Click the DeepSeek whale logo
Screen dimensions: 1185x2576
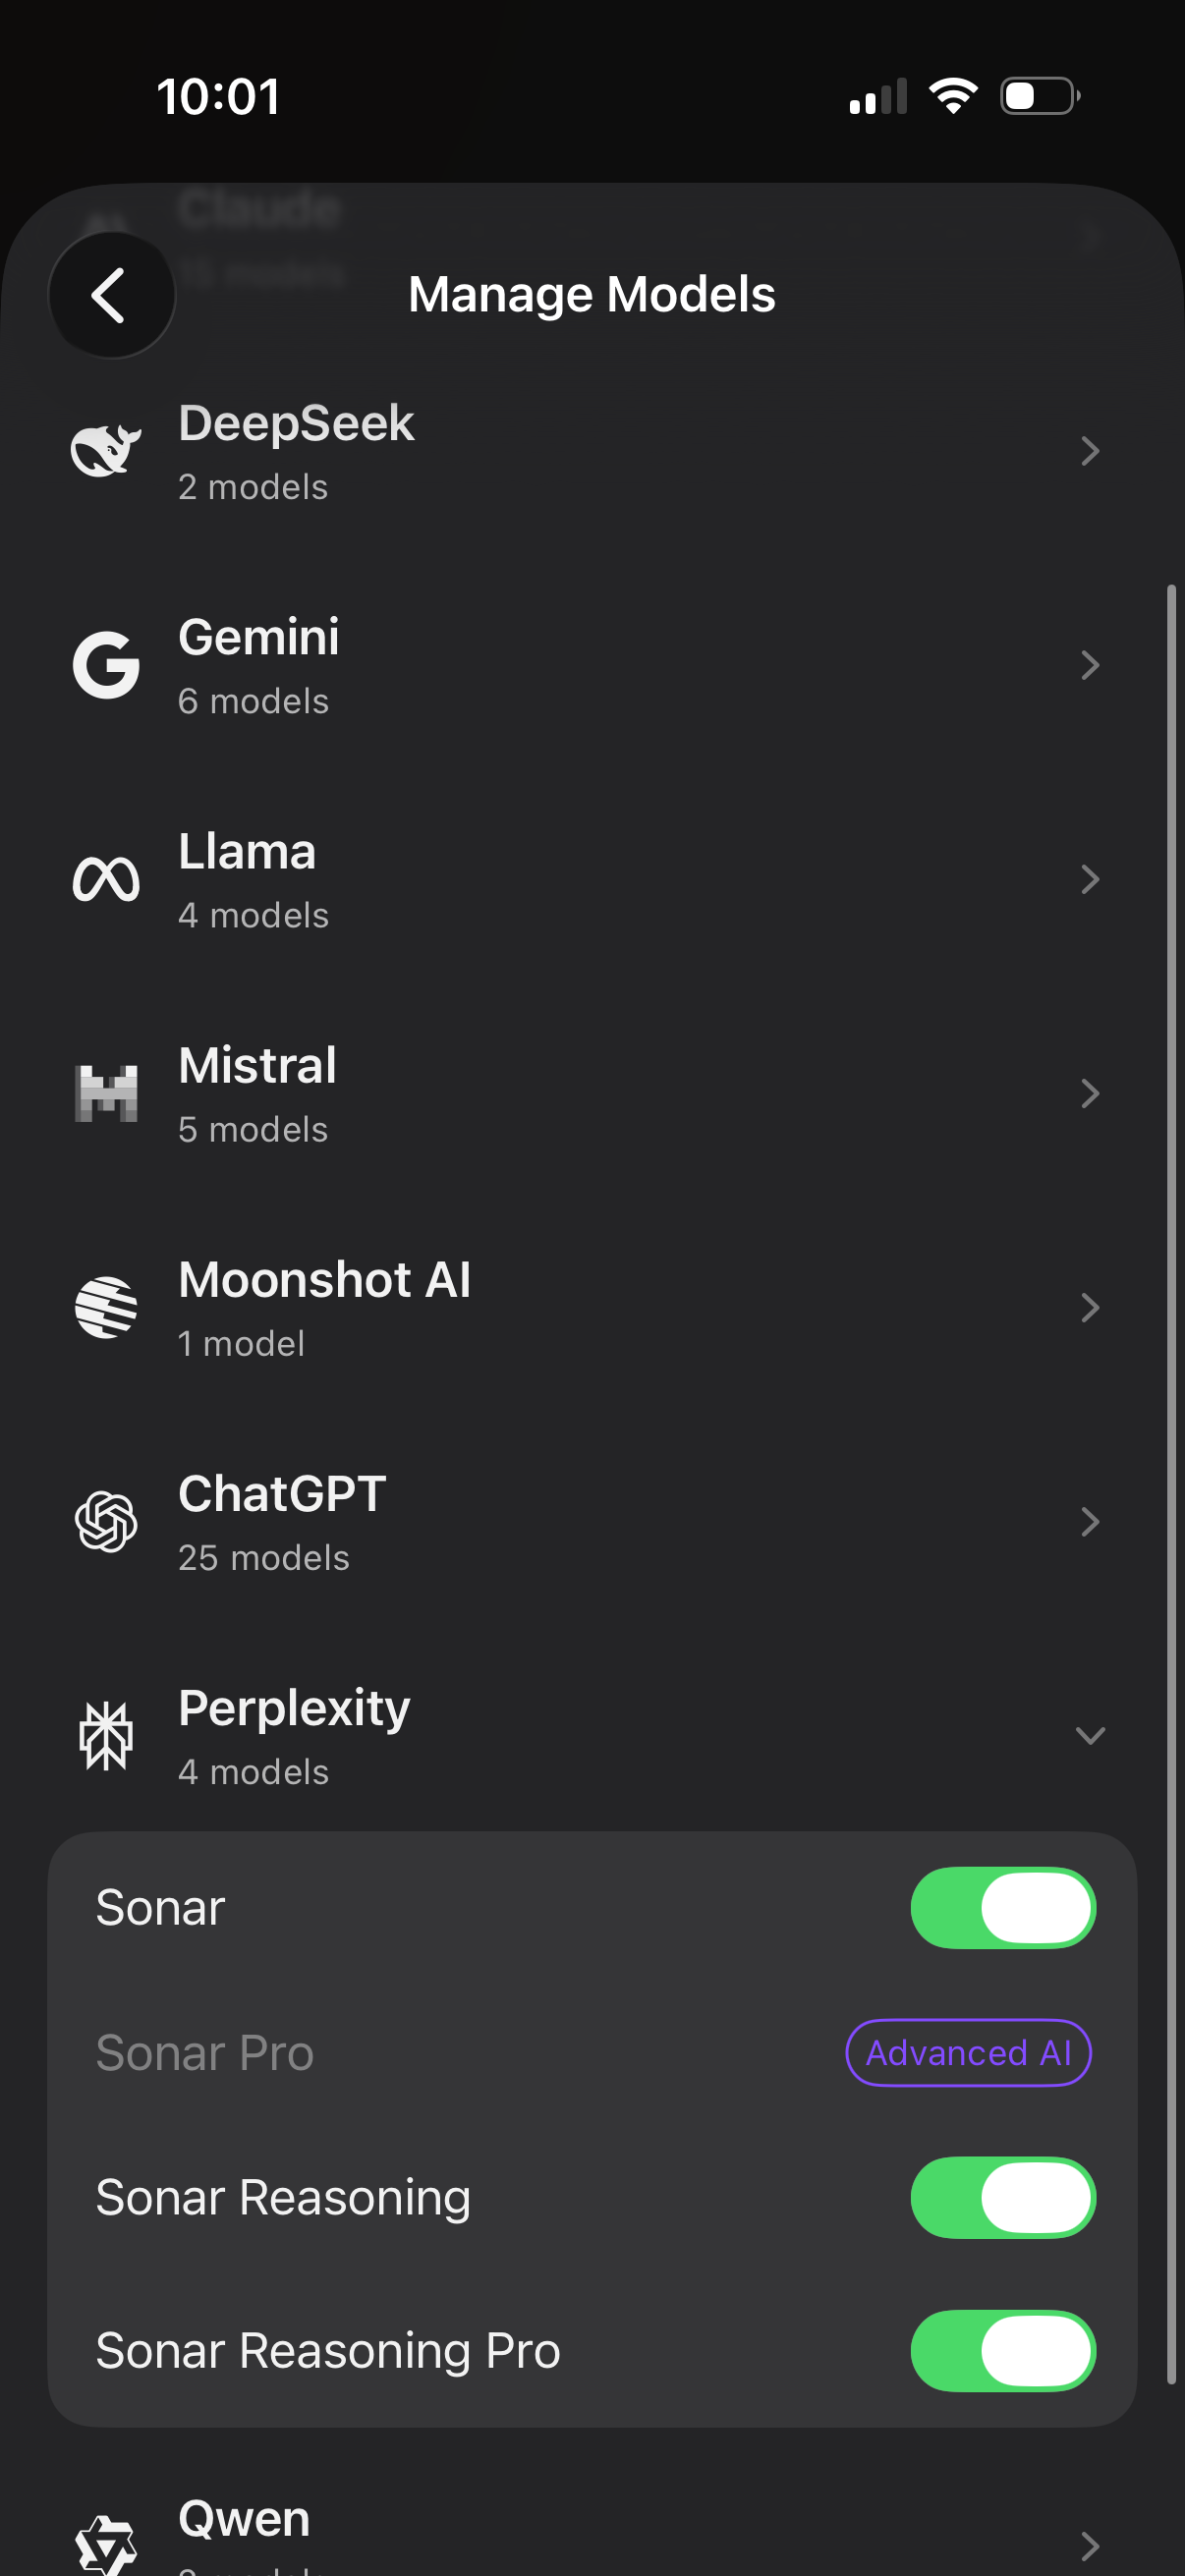coord(106,451)
